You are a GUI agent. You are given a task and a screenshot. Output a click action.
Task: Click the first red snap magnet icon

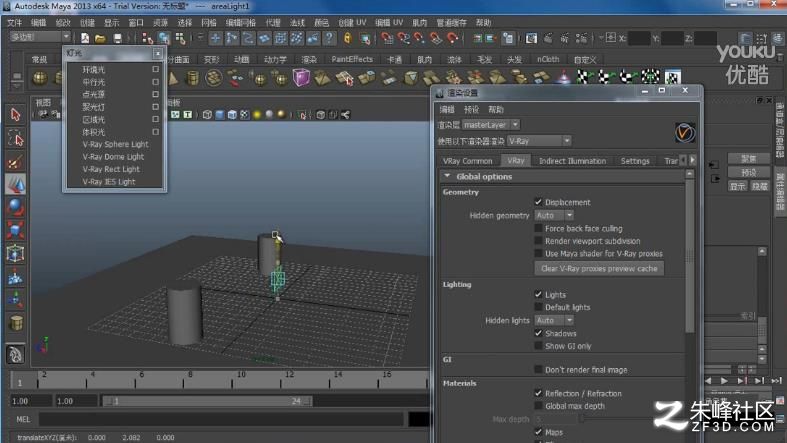click(386, 38)
